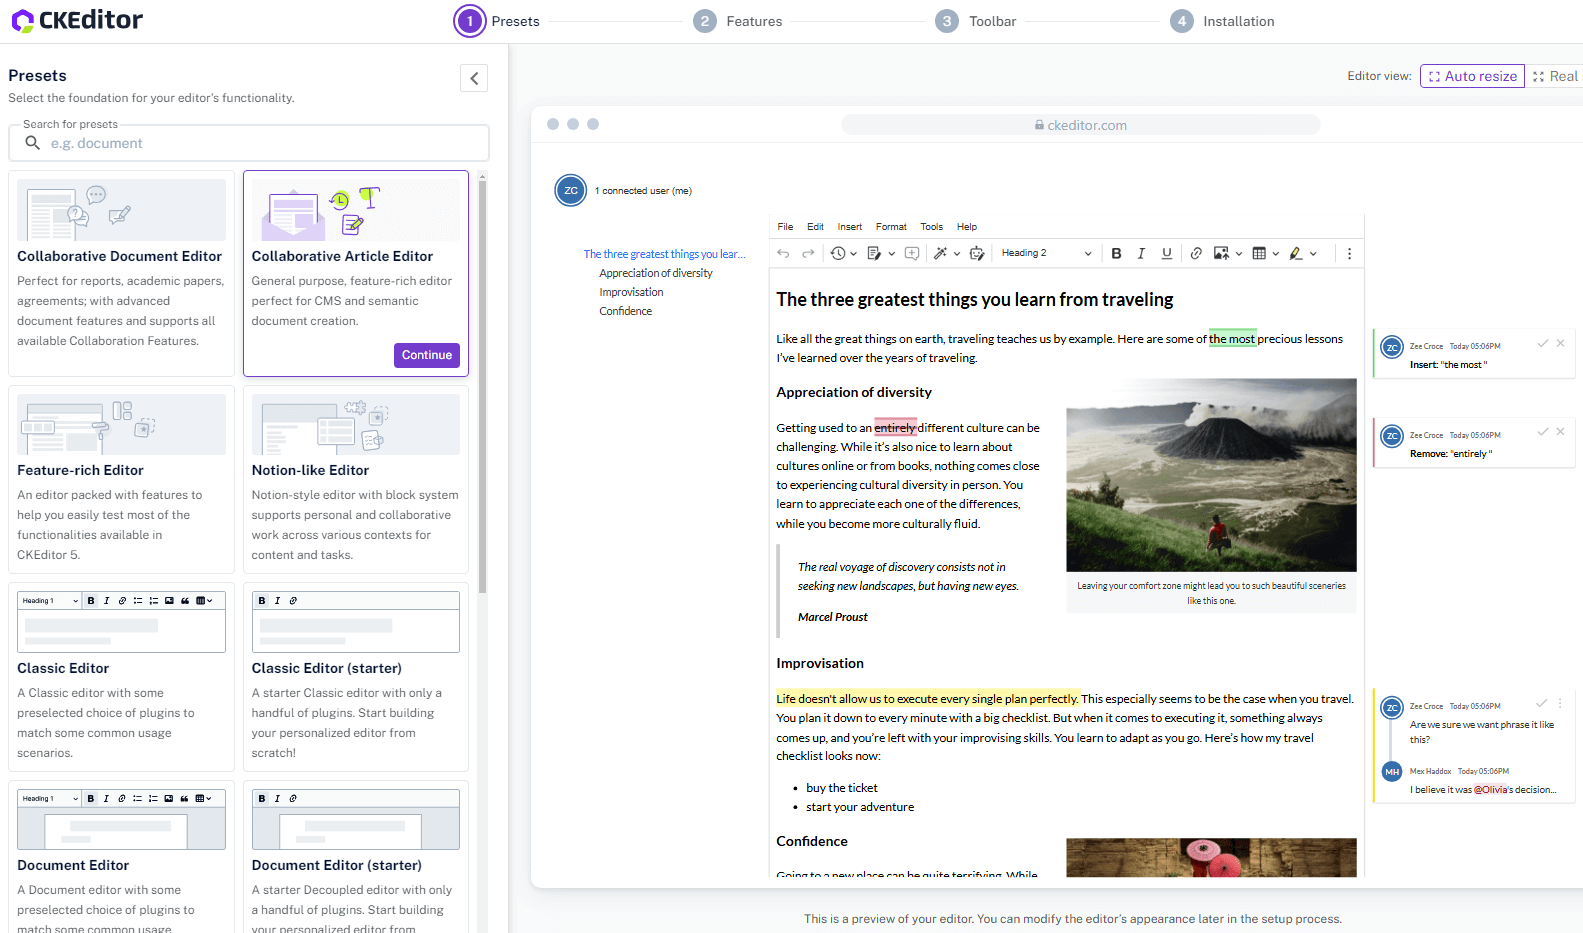Click the underline toolbar icon
This screenshot has width=1583, height=933.
coord(1166,254)
